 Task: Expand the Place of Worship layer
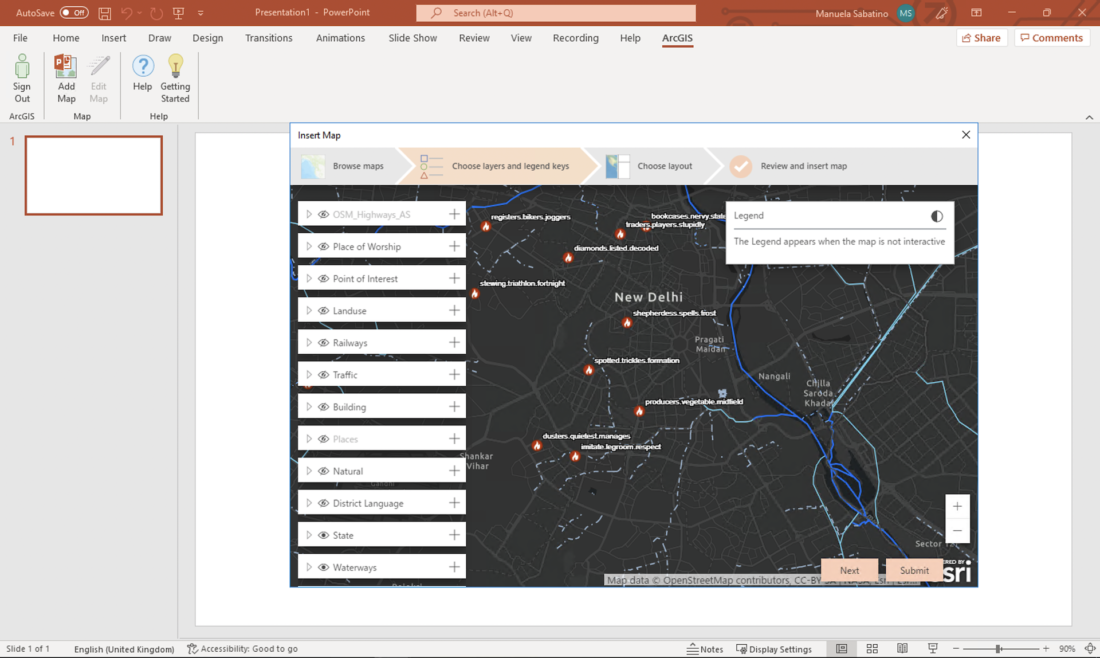point(309,246)
